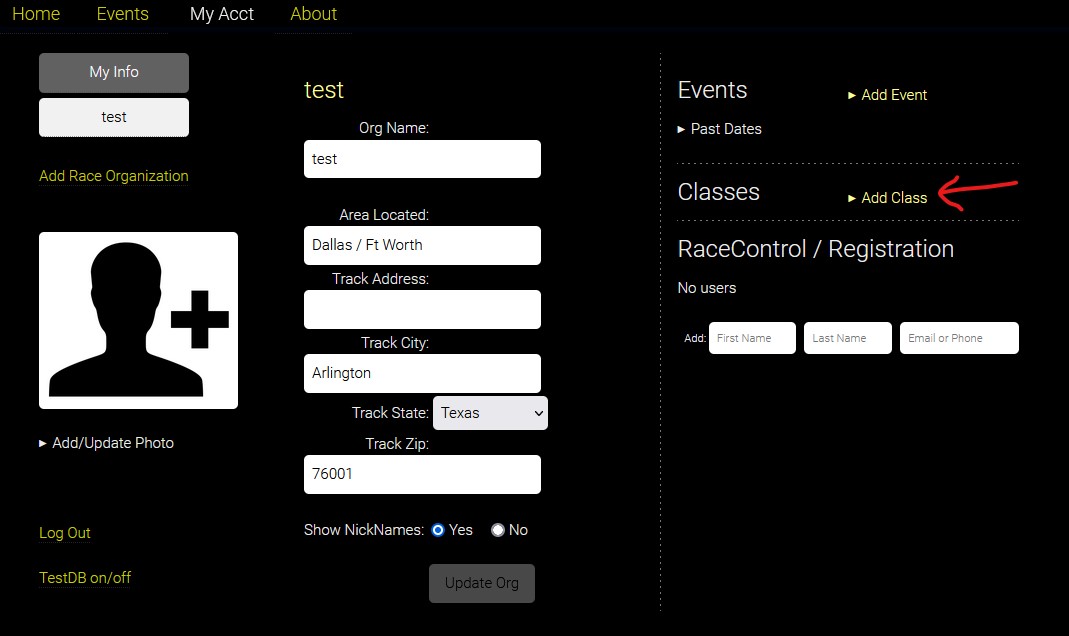Focus the Track Address input field

tap(422, 309)
